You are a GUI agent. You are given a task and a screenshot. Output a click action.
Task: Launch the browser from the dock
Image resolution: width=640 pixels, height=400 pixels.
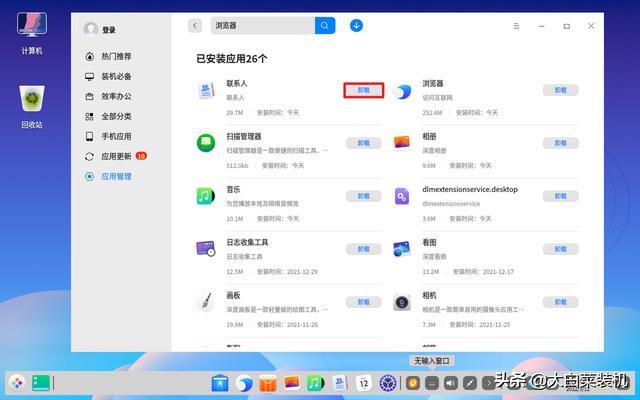pos(244,383)
